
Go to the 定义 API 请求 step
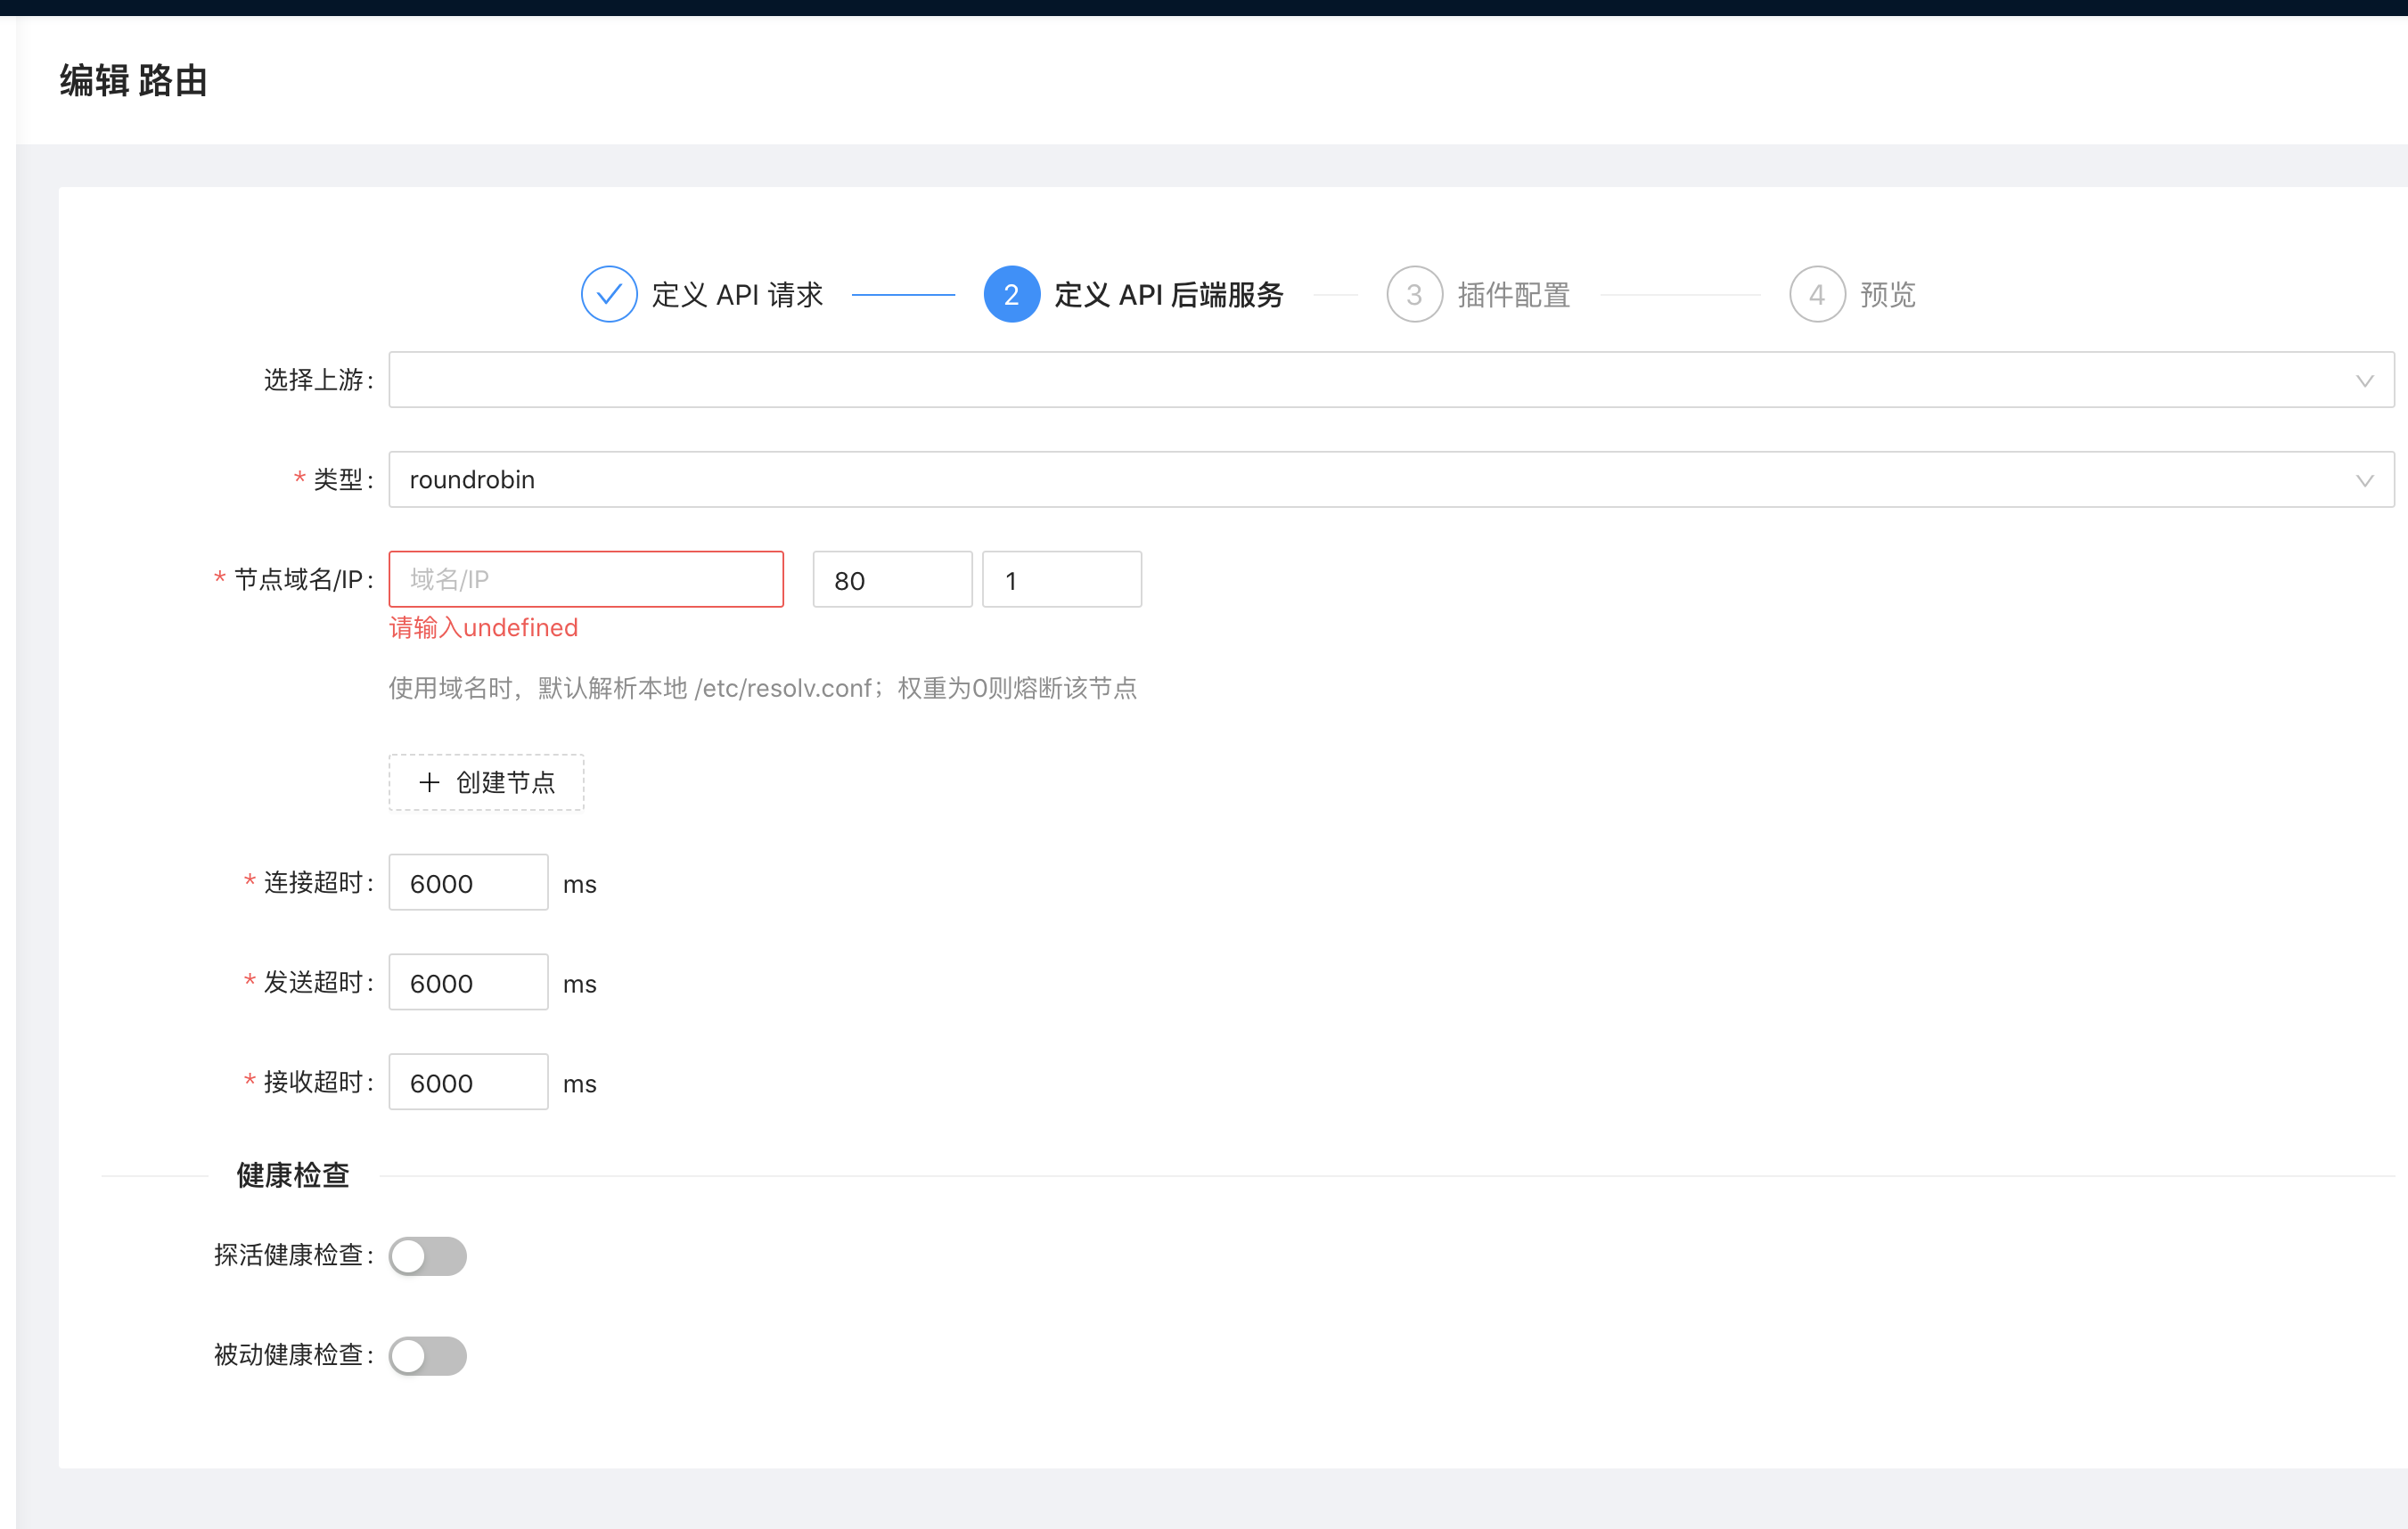737,295
